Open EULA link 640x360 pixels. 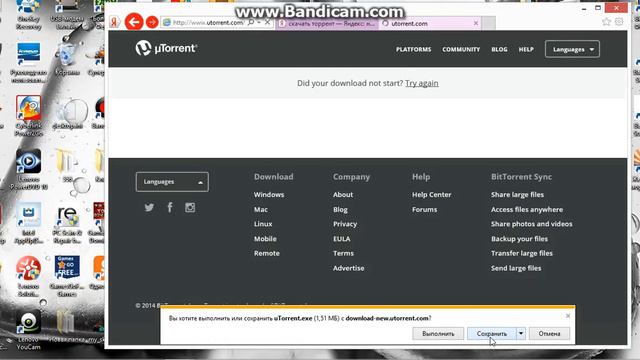[342, 239]
